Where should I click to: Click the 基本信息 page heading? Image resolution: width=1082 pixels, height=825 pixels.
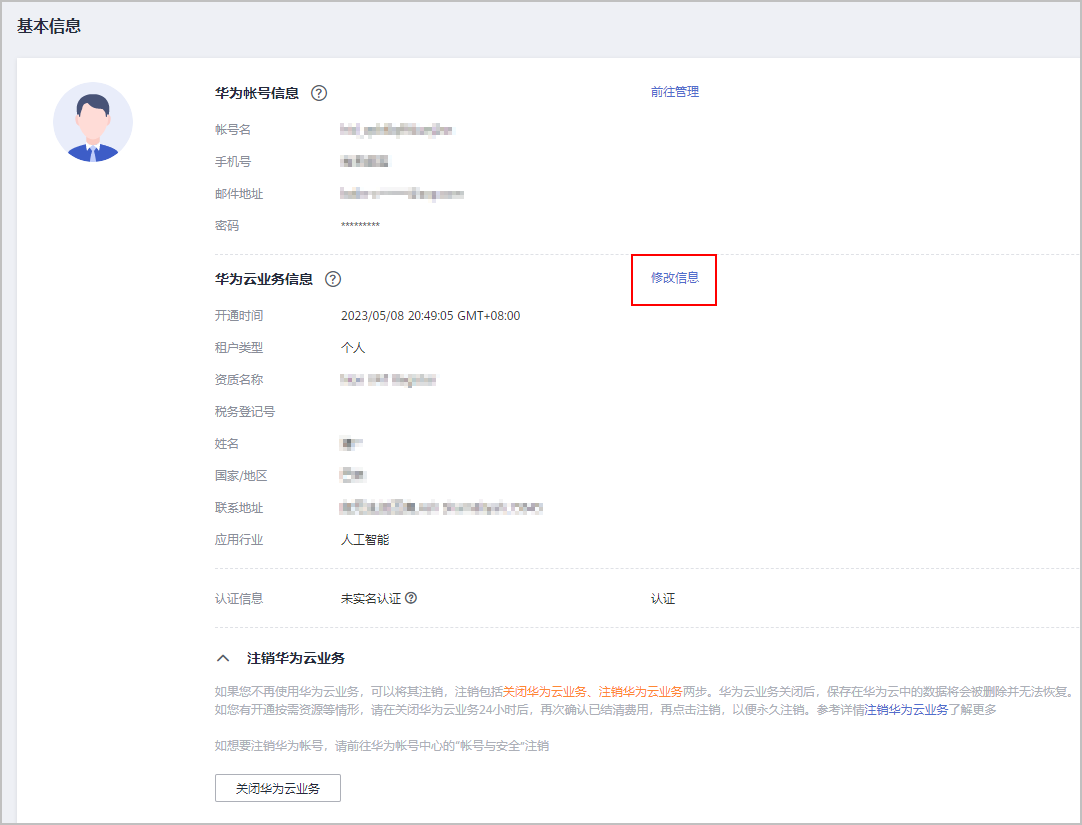pyautogui.click(x=49, y=26)
